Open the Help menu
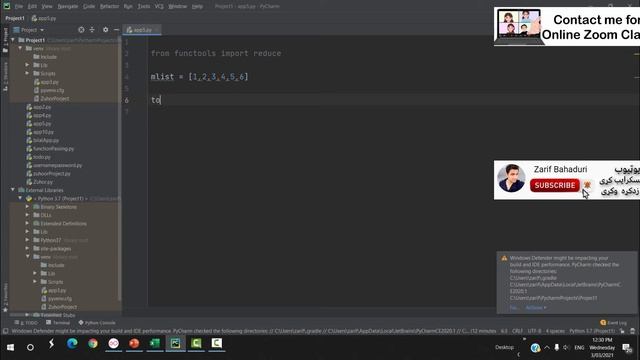 [197, 7]
